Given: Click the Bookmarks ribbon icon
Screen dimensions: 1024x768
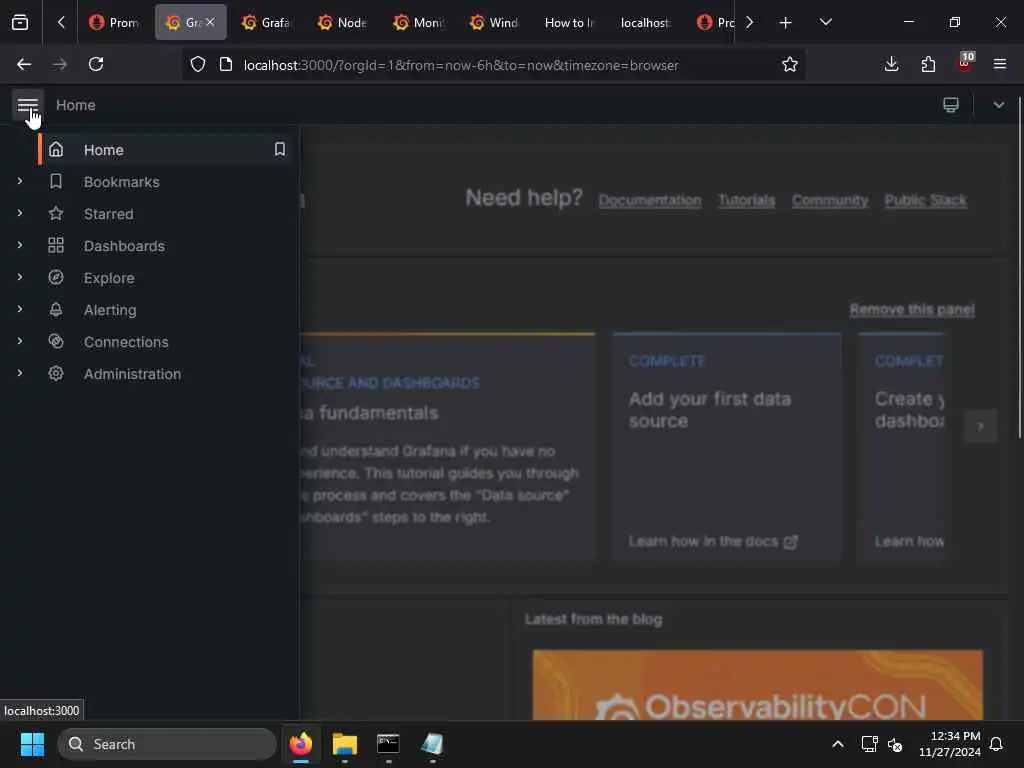Looking at the screenshot, I should pos(56,181).
